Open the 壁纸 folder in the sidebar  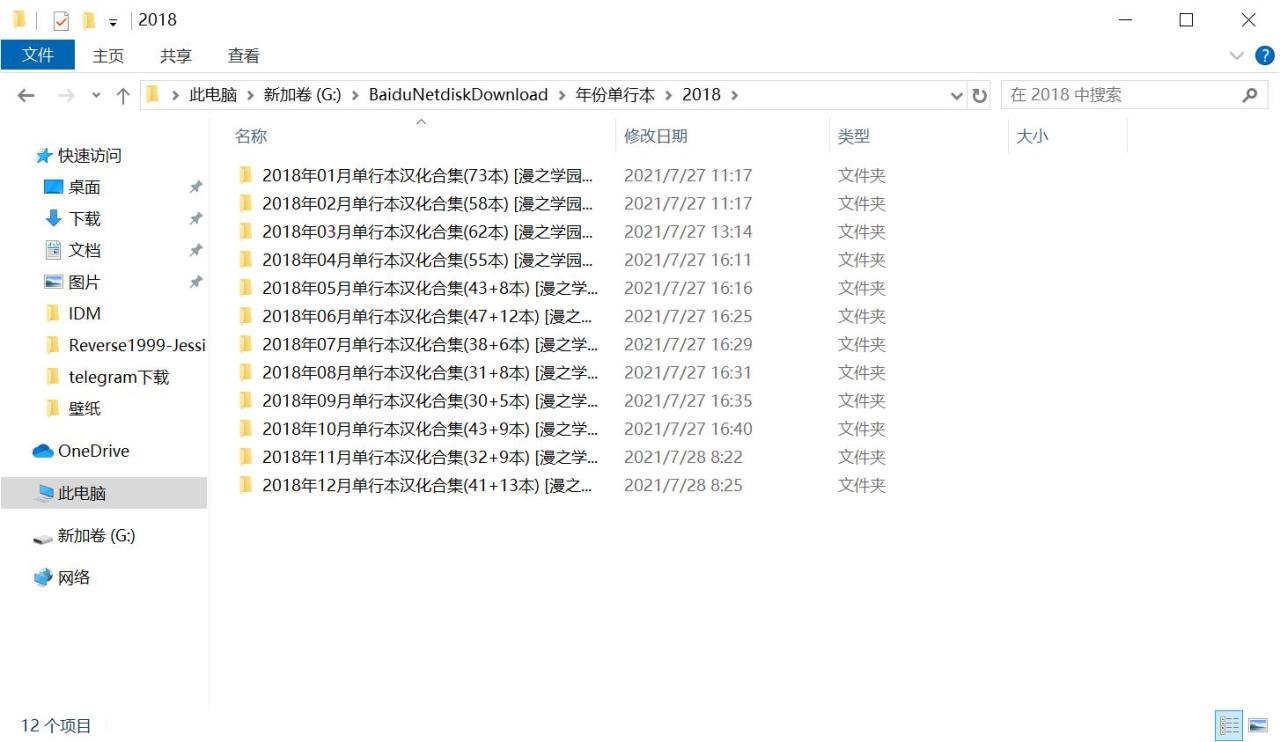84,408
